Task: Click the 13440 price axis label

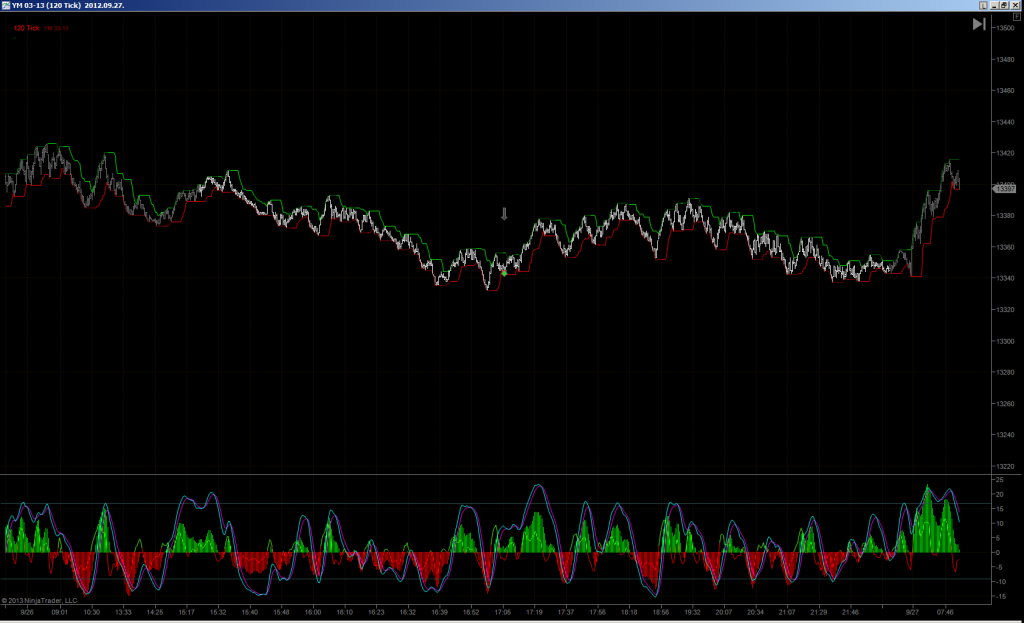Action: (1006, 122)
